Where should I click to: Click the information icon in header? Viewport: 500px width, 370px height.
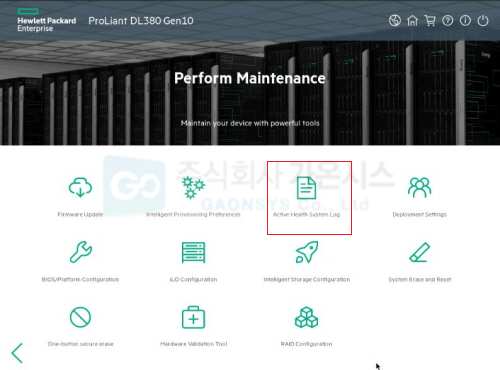pyautogui.click(x=465, y=21)
